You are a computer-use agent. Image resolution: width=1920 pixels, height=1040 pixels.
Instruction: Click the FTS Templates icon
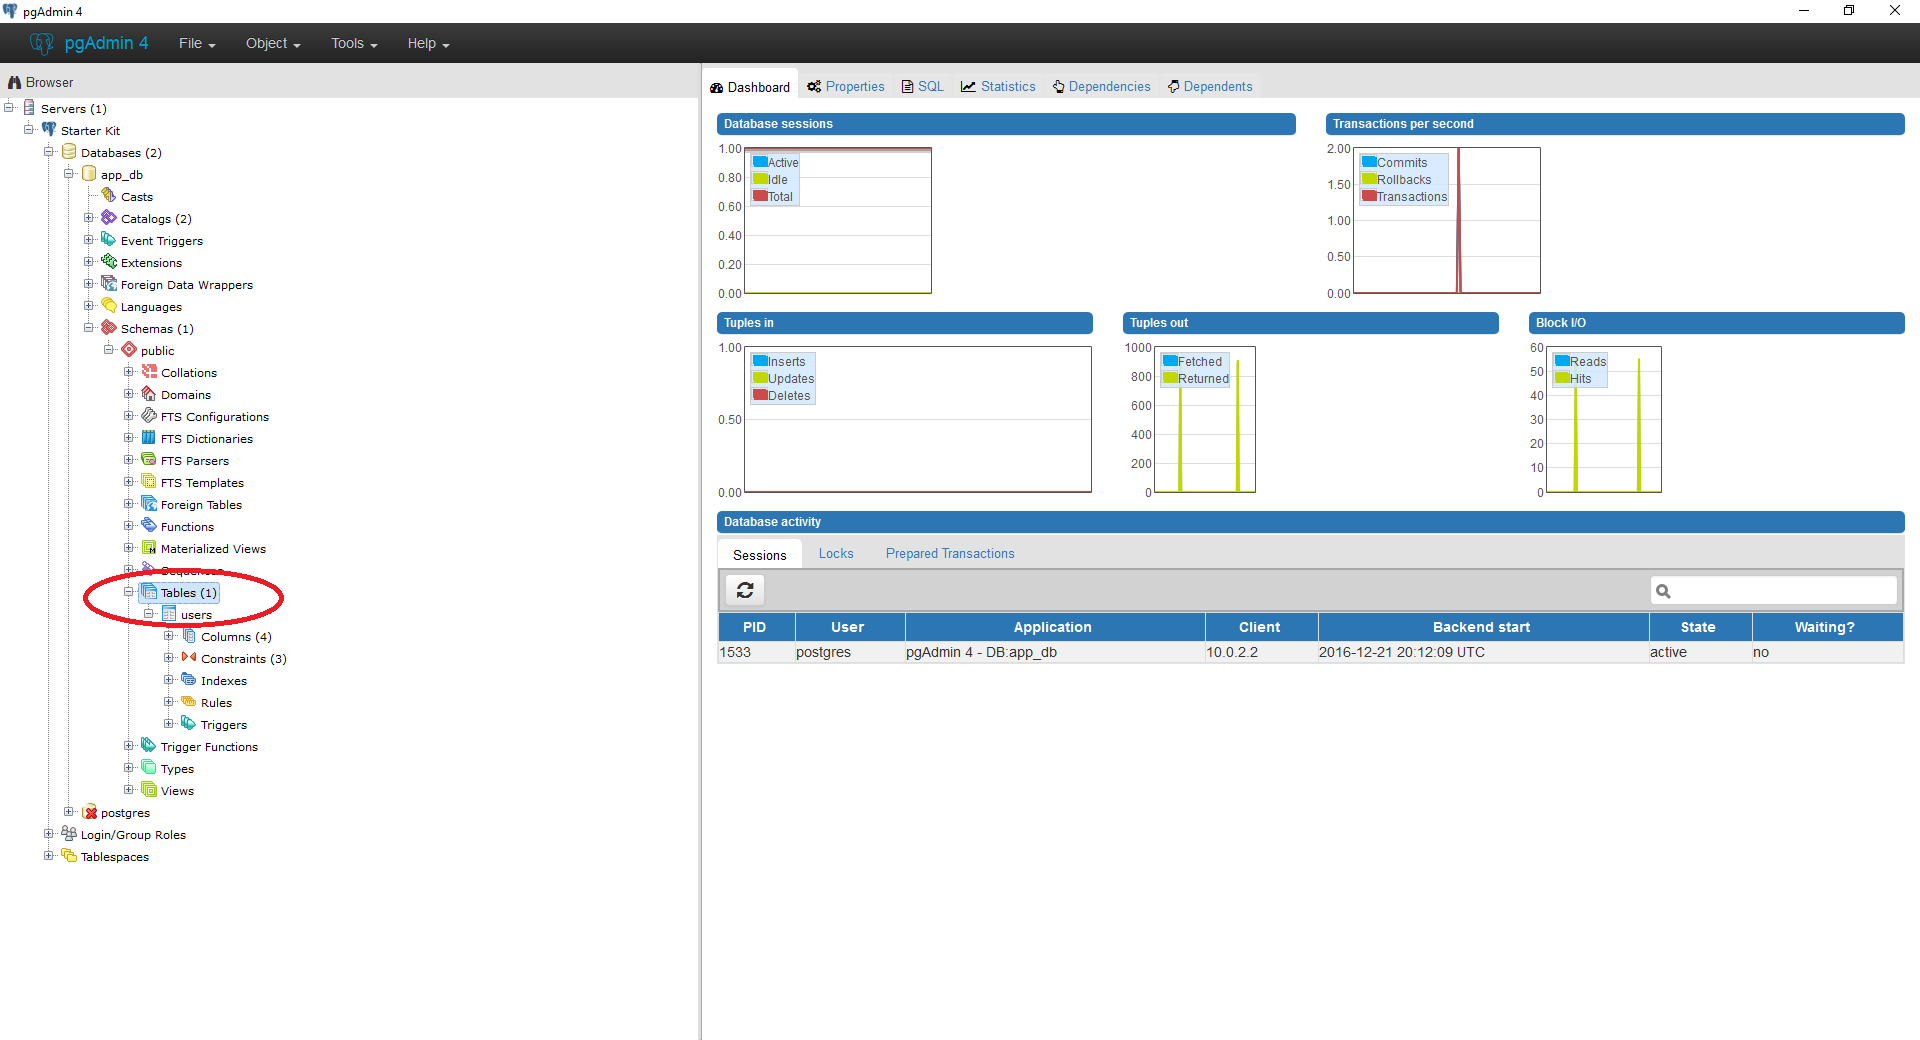pos(149,482)
